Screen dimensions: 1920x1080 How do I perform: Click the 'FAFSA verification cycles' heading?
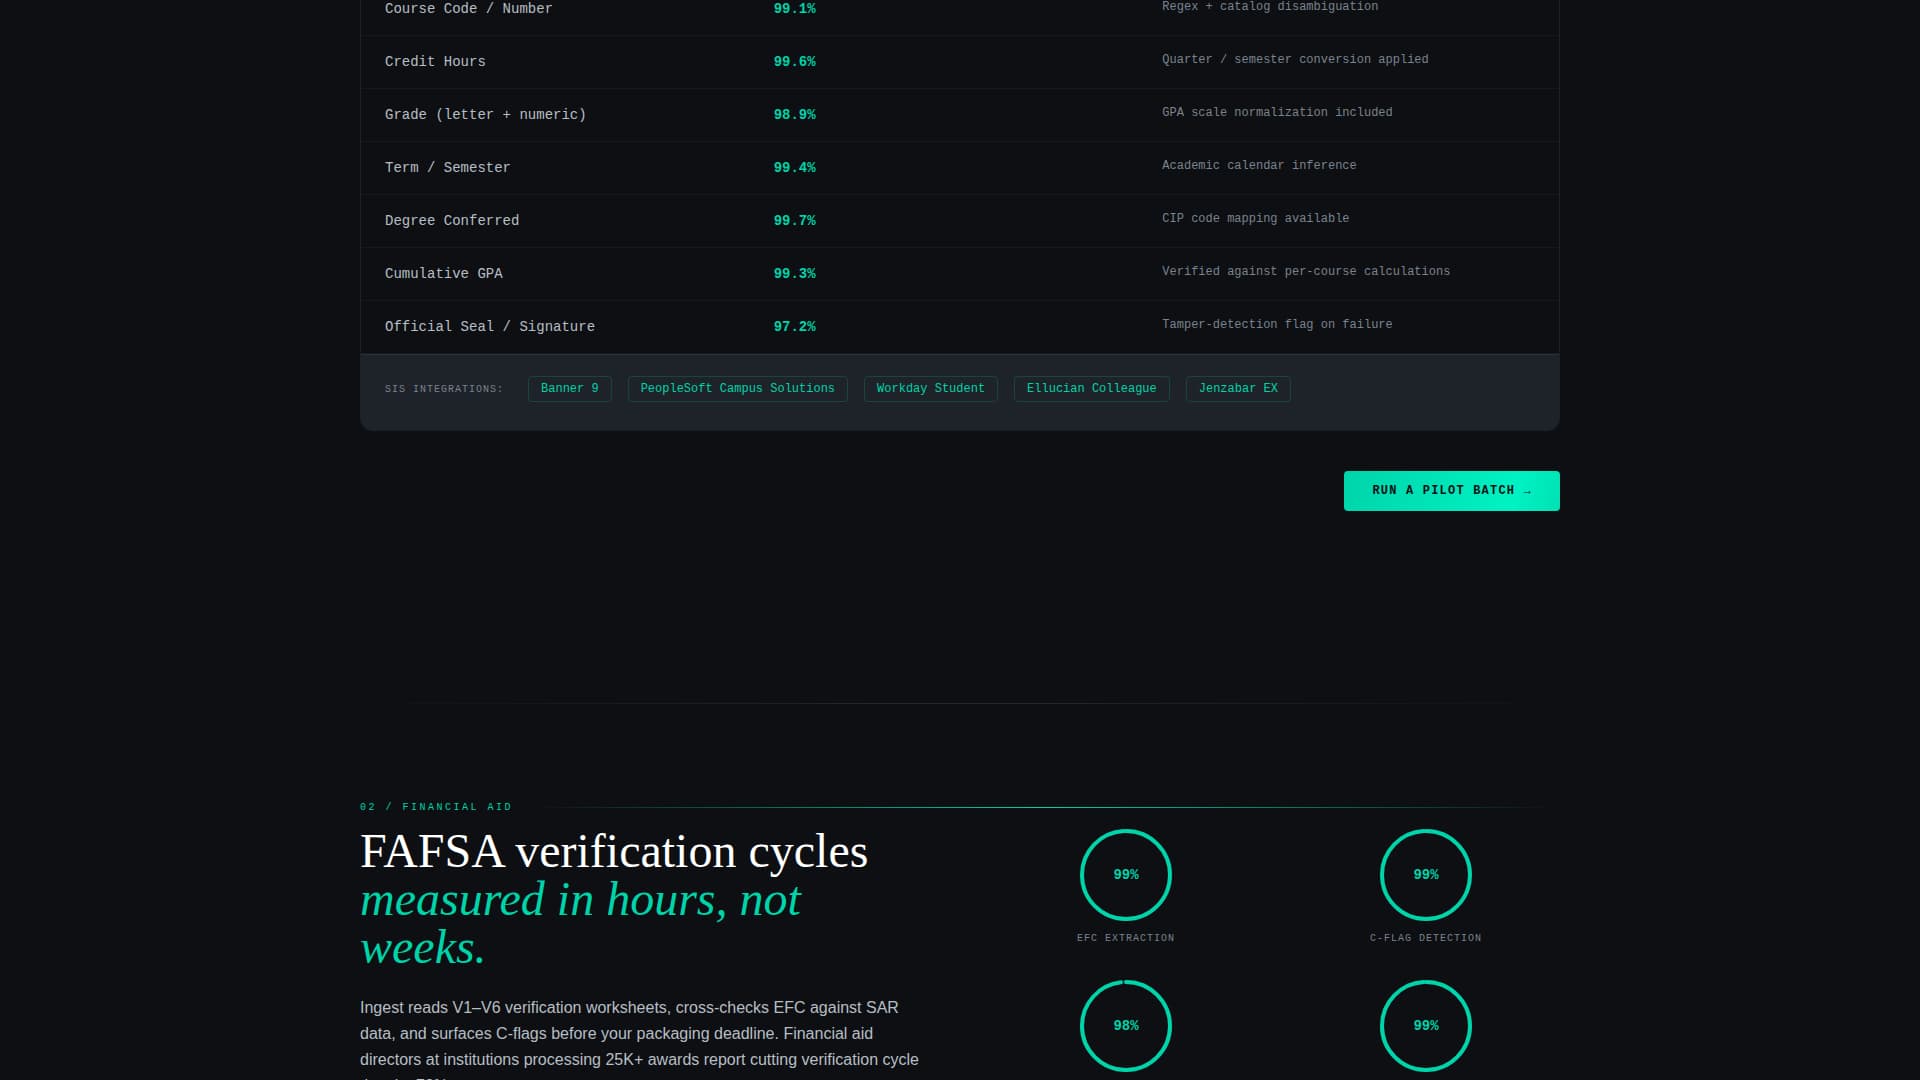pyautogui.click(x=614, y=852)
